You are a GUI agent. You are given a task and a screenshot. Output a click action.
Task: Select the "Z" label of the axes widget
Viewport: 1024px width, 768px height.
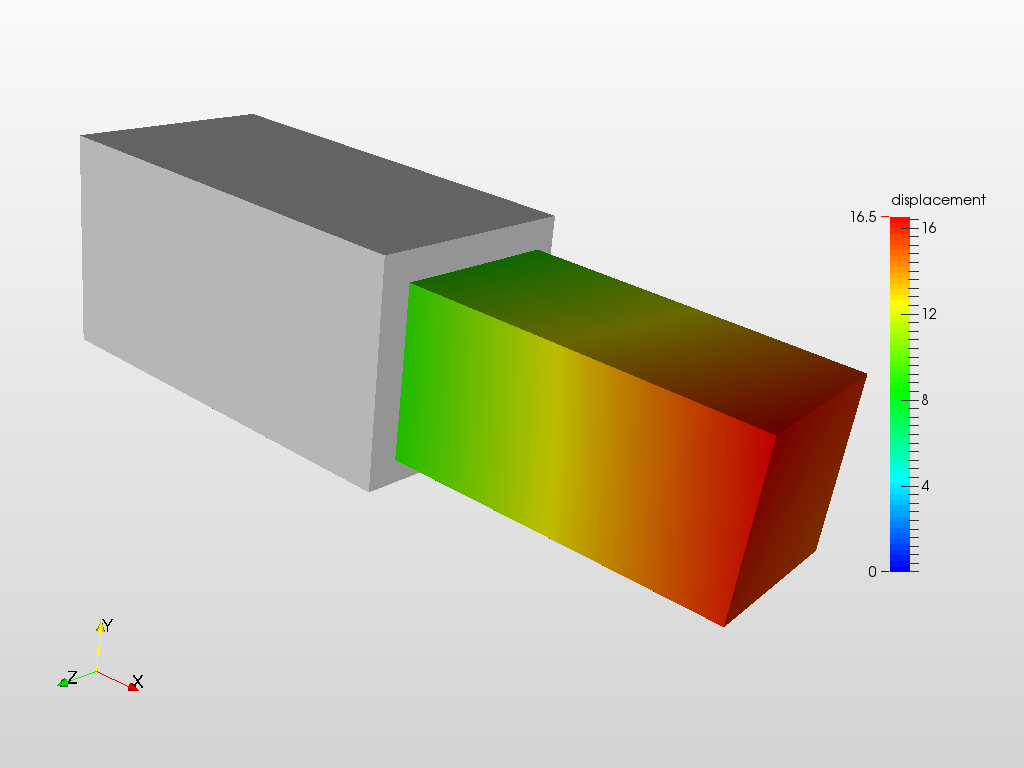[70, 676]
